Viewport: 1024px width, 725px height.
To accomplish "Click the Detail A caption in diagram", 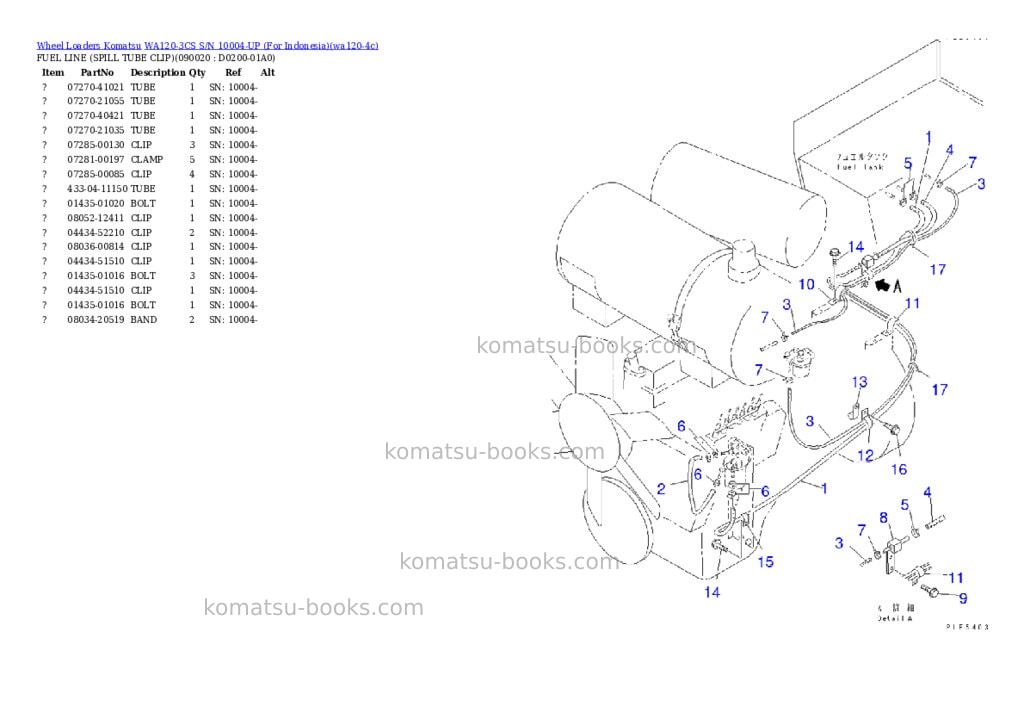I will click(894, 619).
